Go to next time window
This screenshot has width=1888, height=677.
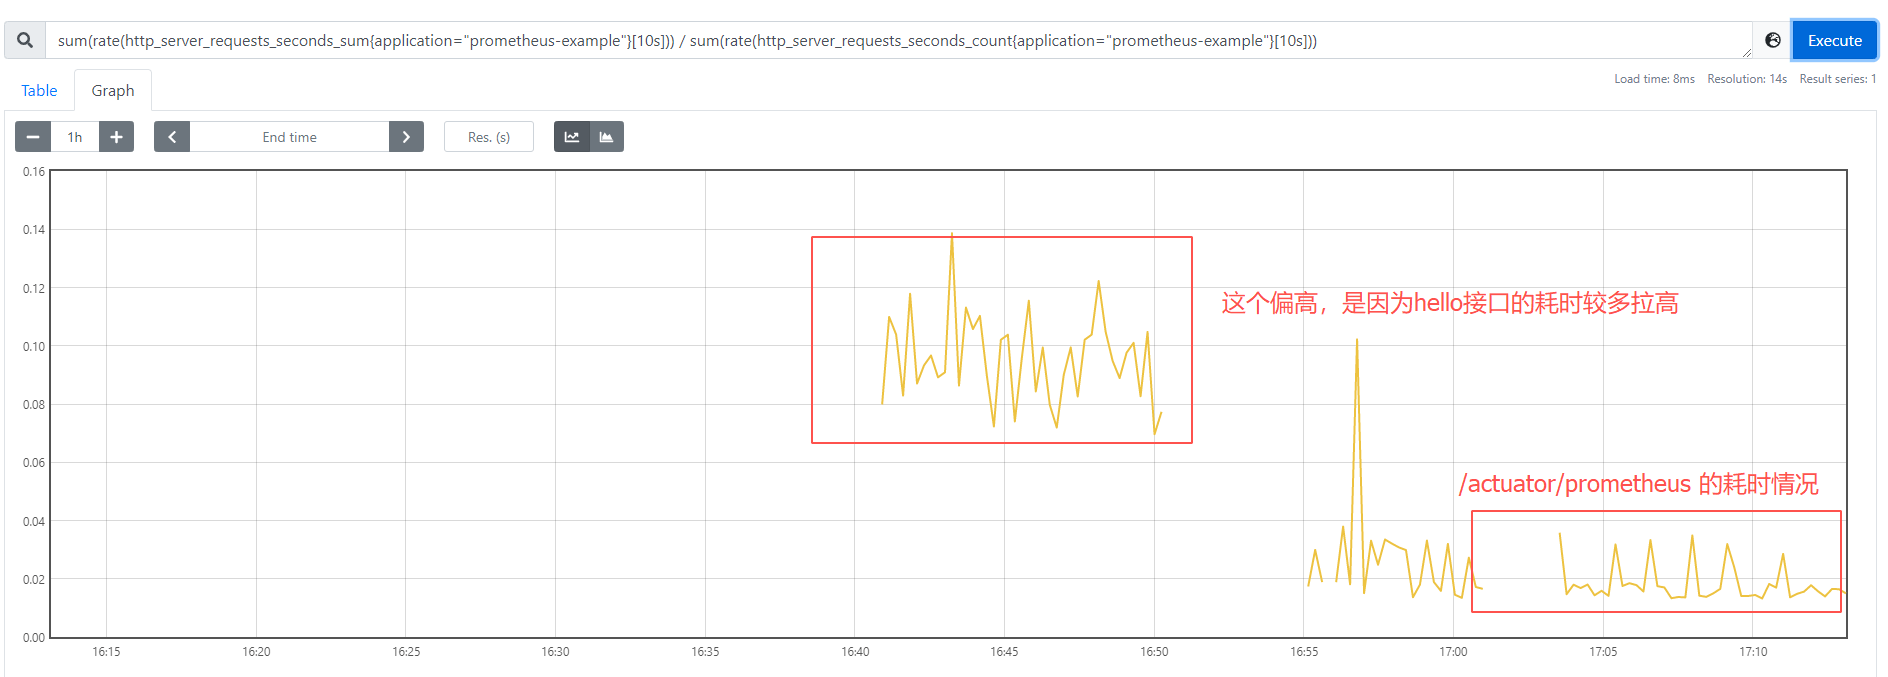point(406,137)
